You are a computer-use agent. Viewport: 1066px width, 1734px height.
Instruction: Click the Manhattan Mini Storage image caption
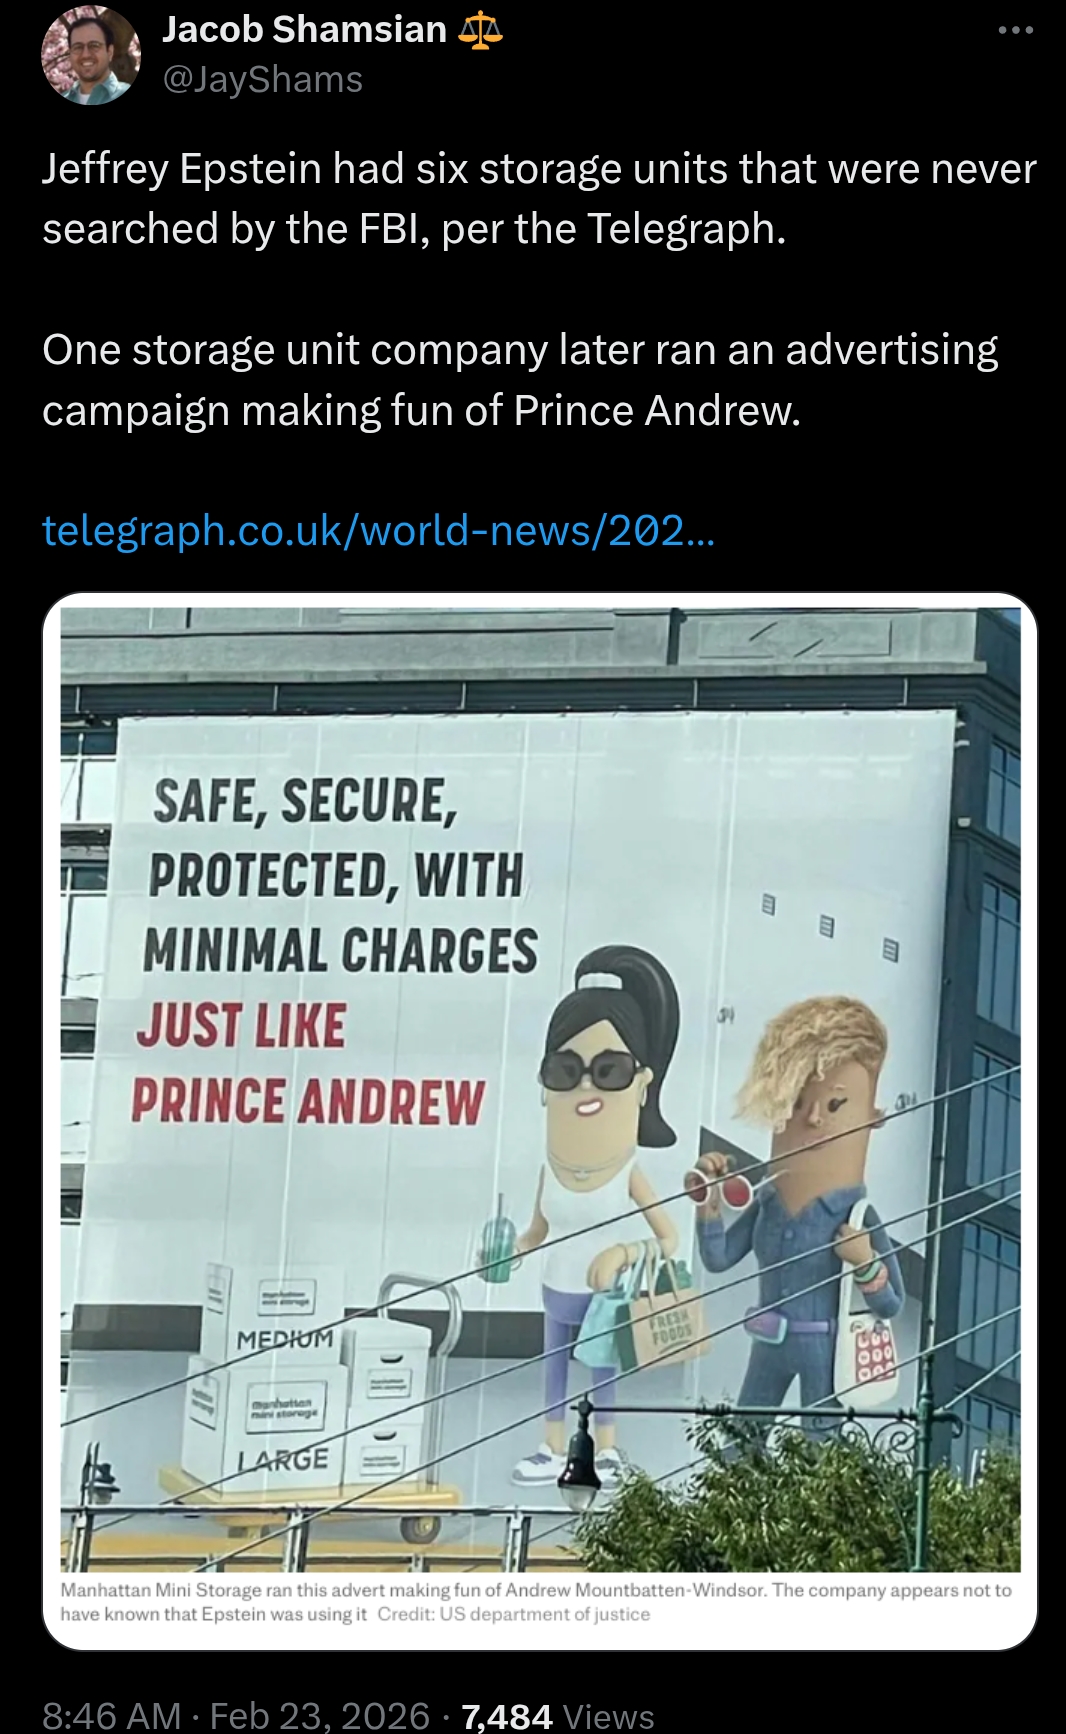536,1601
